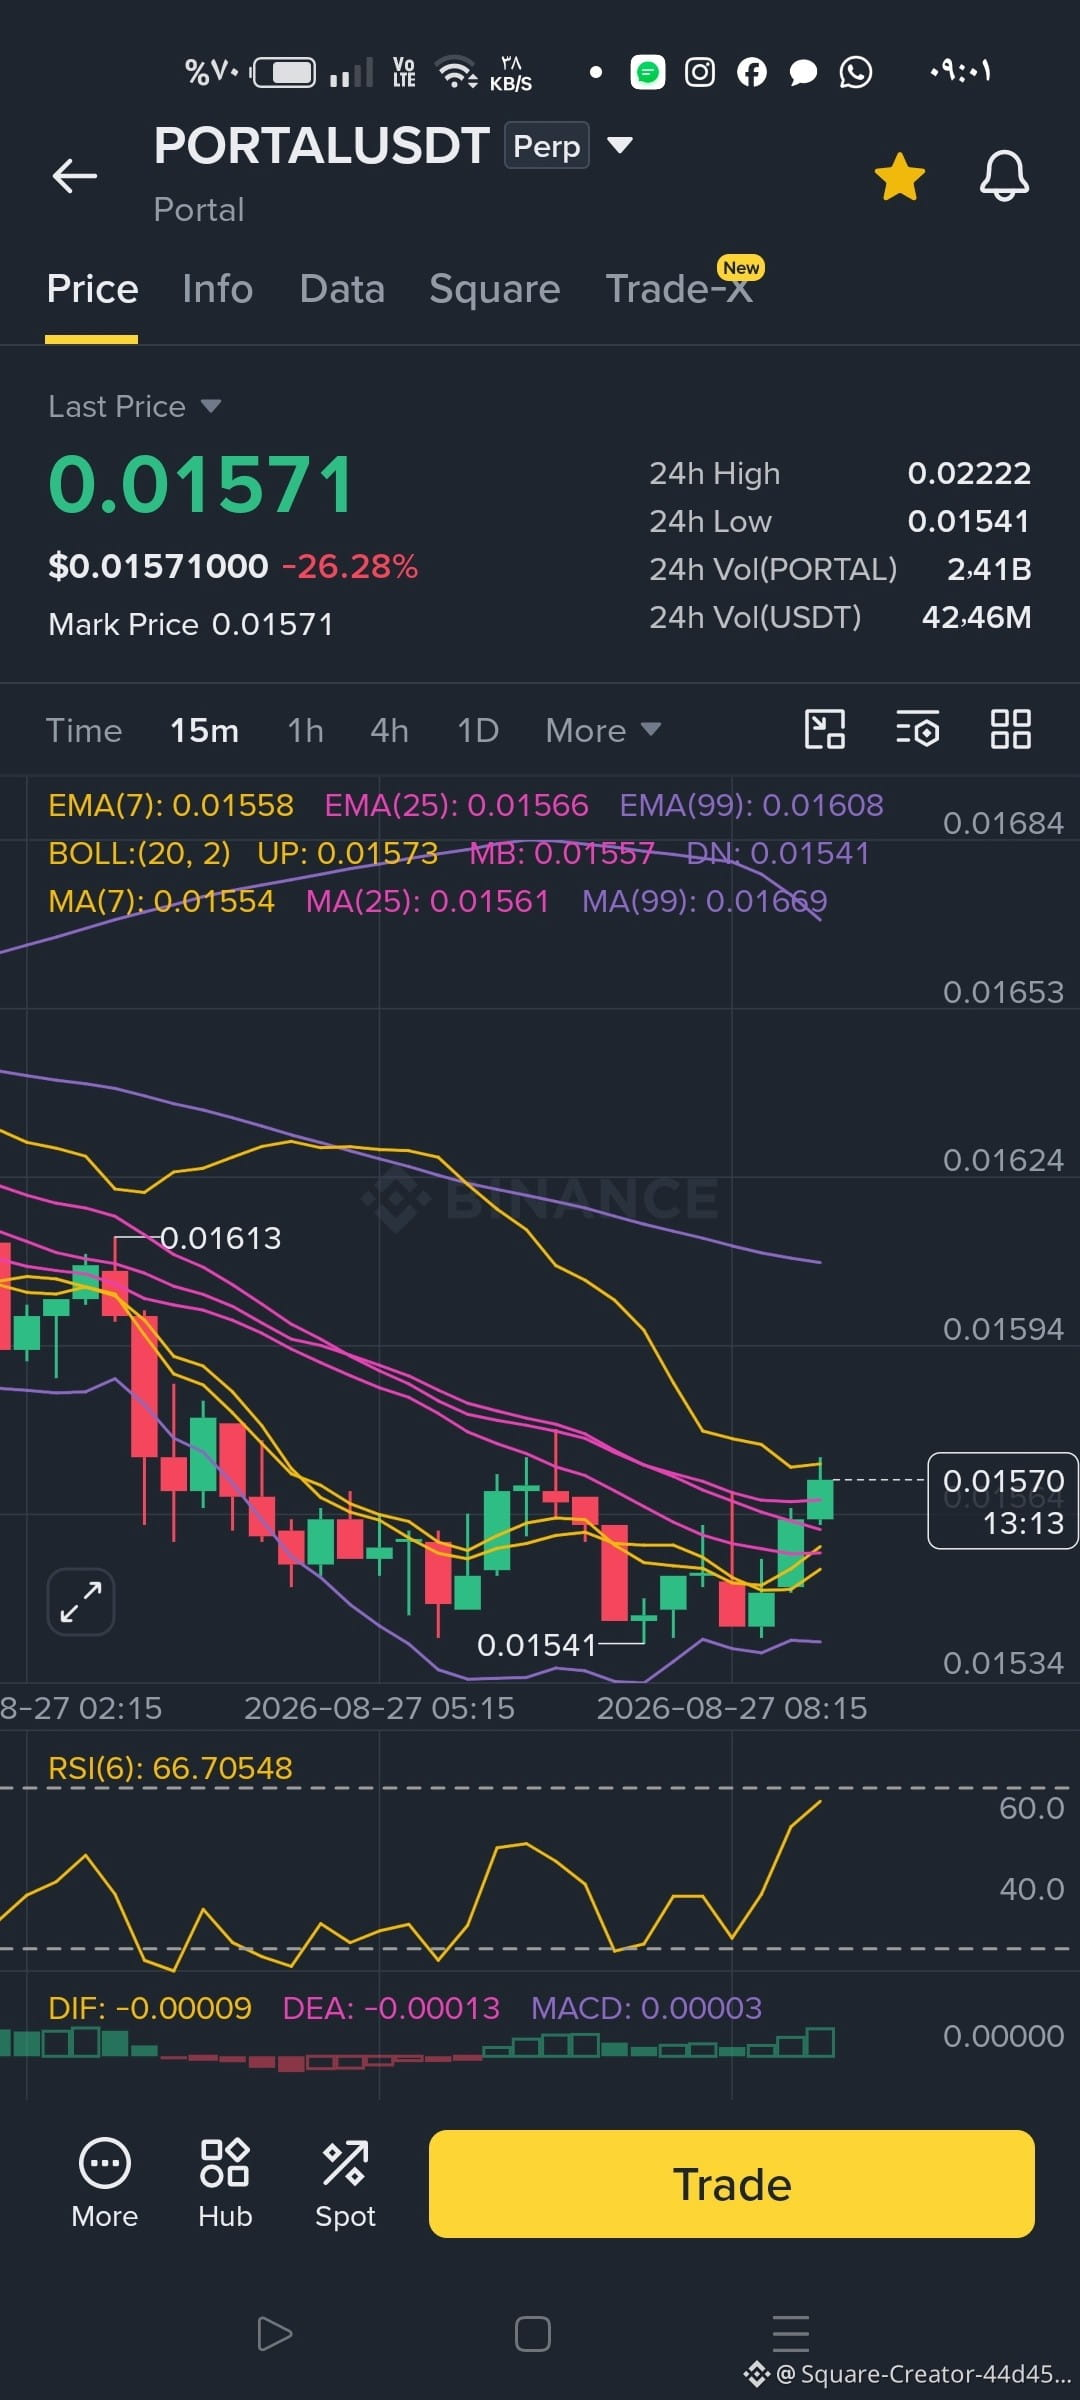This screenshot has height=2400, width=1080.
Task: Open price alert bell icon
Action: [x=1004, y=177]
